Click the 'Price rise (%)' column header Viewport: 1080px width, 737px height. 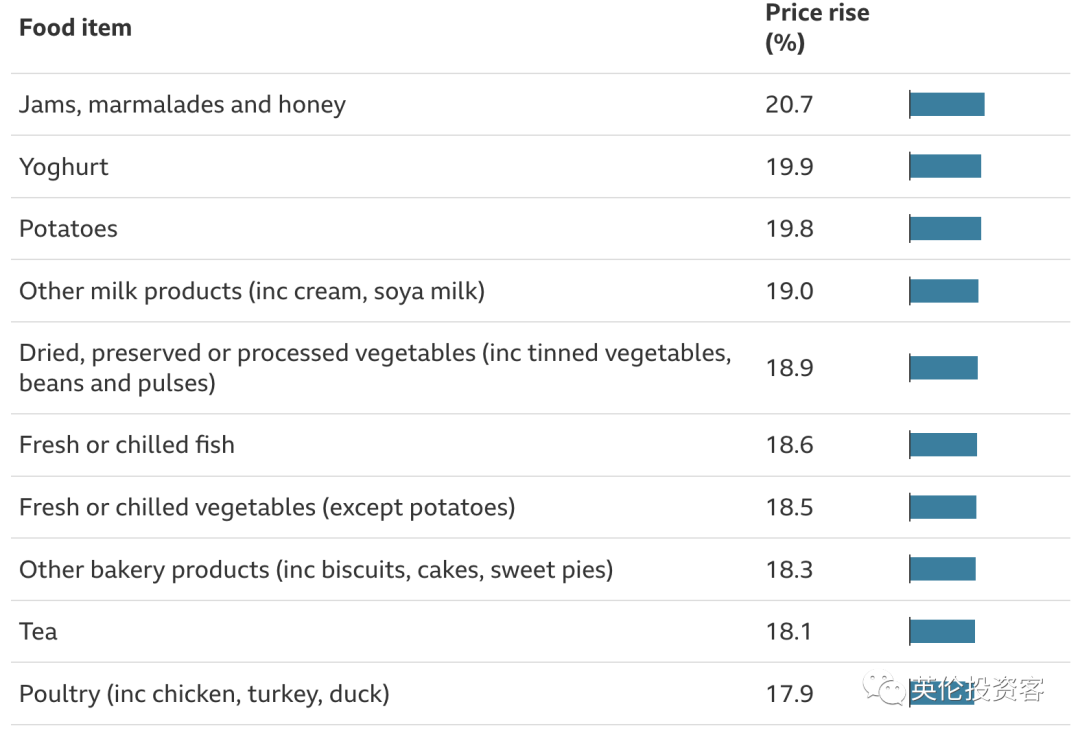[817, 28]
